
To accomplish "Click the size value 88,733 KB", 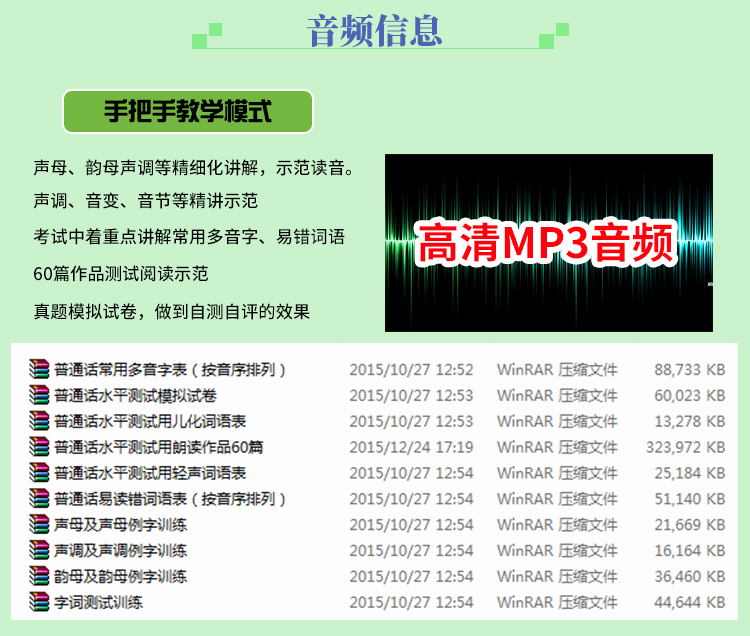I will (x=690, y=370).
